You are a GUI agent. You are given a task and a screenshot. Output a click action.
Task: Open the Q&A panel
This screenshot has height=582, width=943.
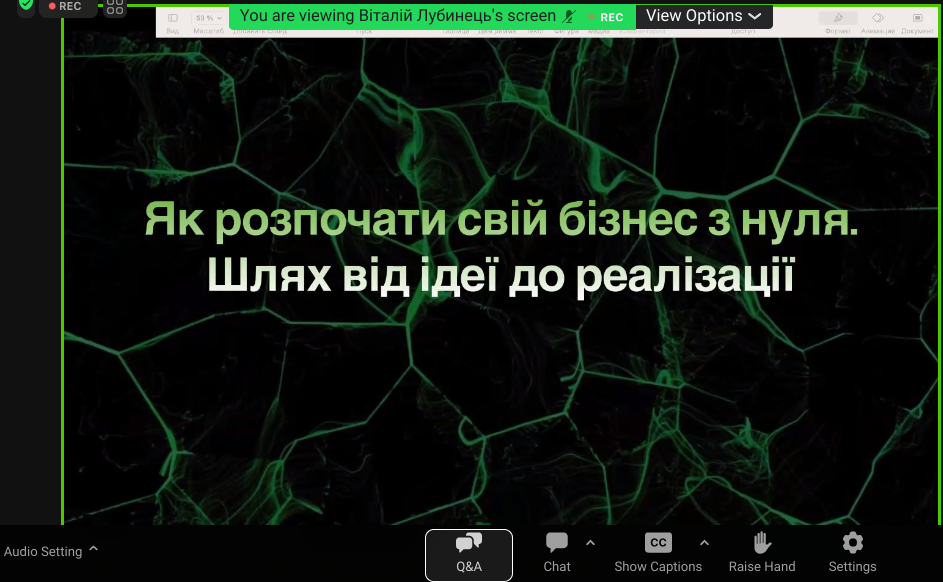[x=468, y=554]
